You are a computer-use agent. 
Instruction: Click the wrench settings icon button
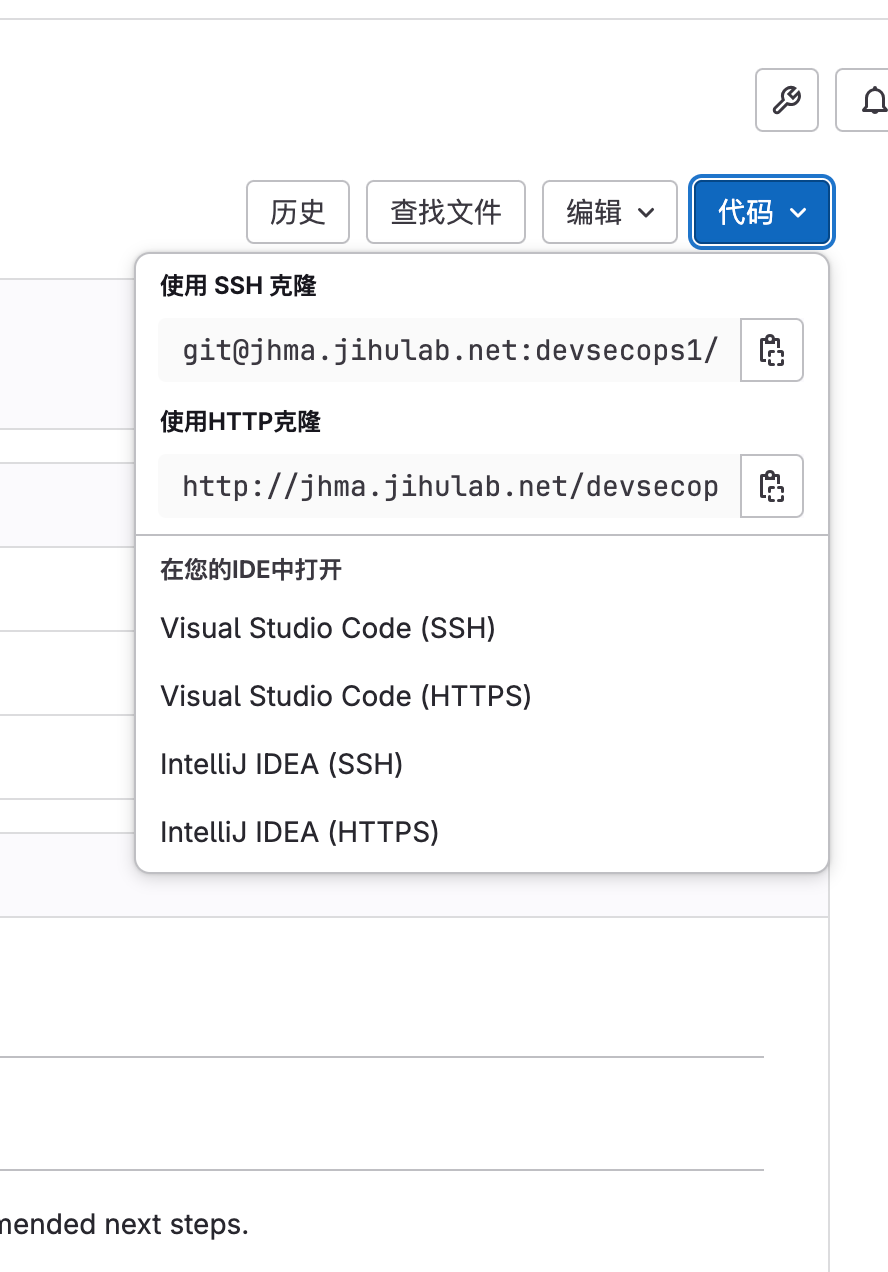(787, 100)
